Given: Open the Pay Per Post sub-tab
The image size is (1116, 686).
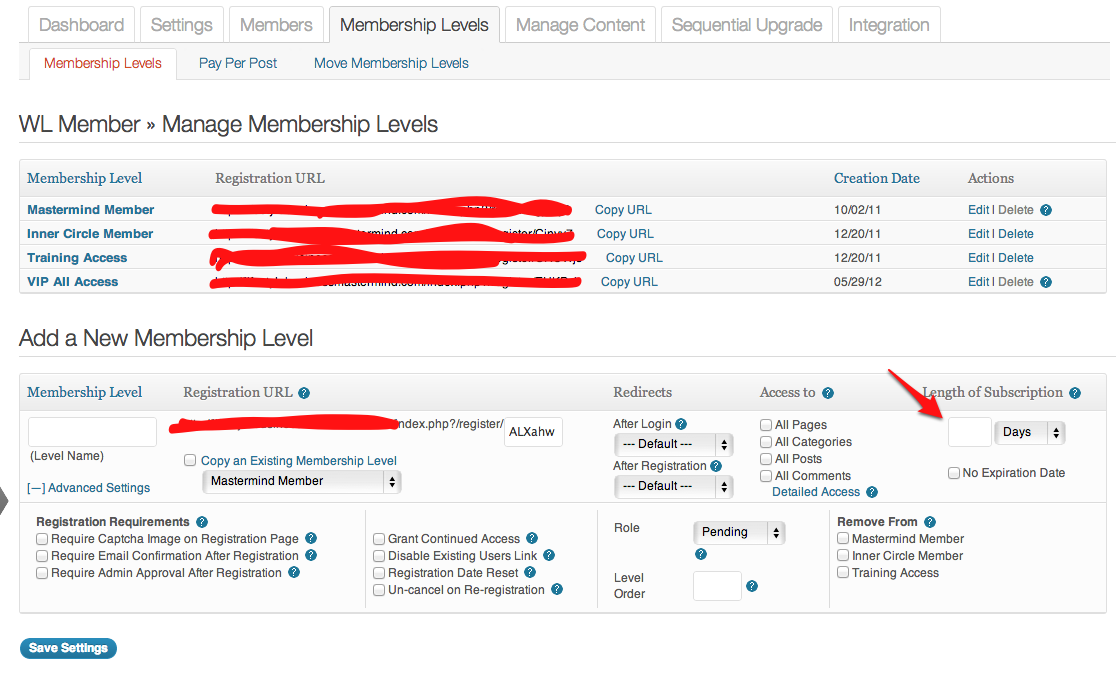Looking at the screenshot, I should pos(238,63).
